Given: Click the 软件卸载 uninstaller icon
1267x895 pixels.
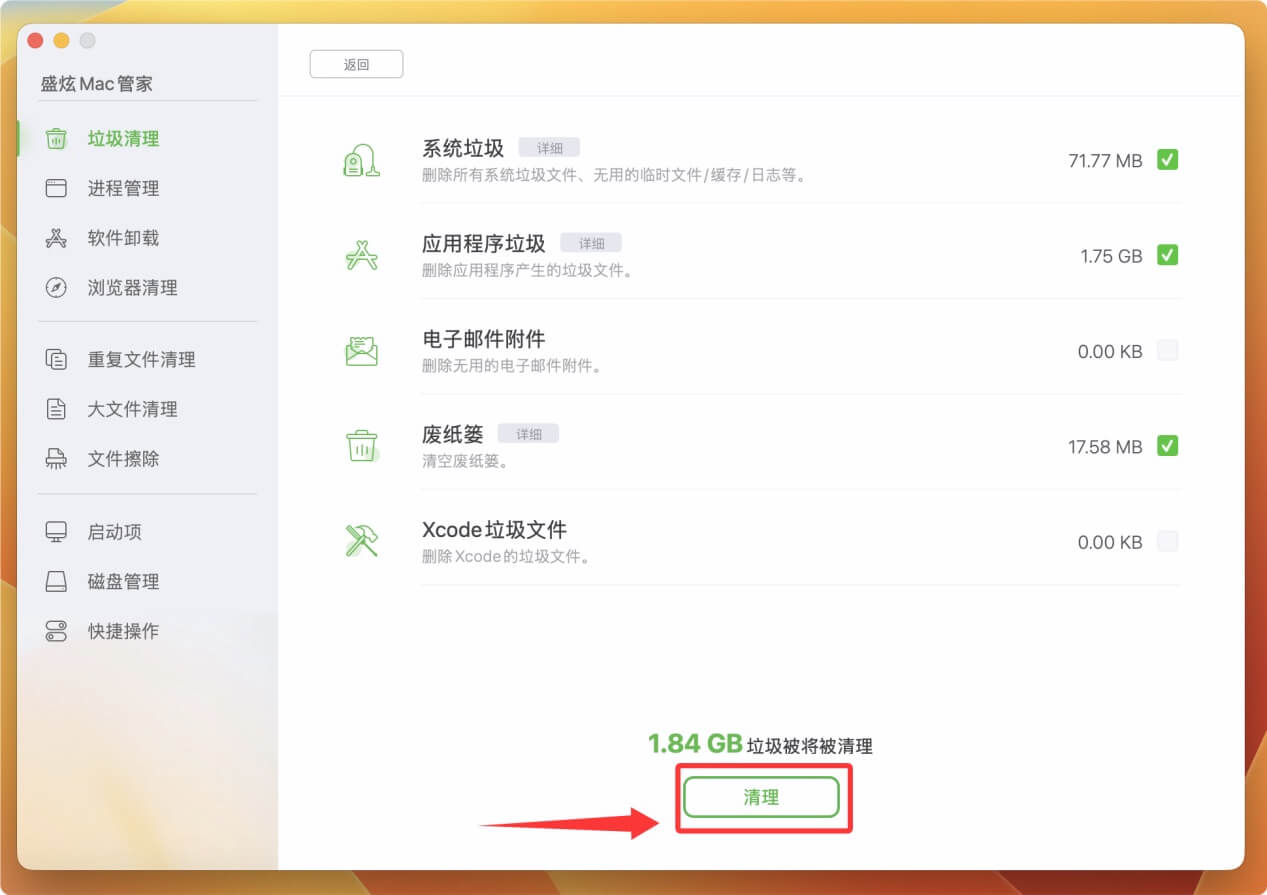Looking at the screenshot, I should point(58,238).
